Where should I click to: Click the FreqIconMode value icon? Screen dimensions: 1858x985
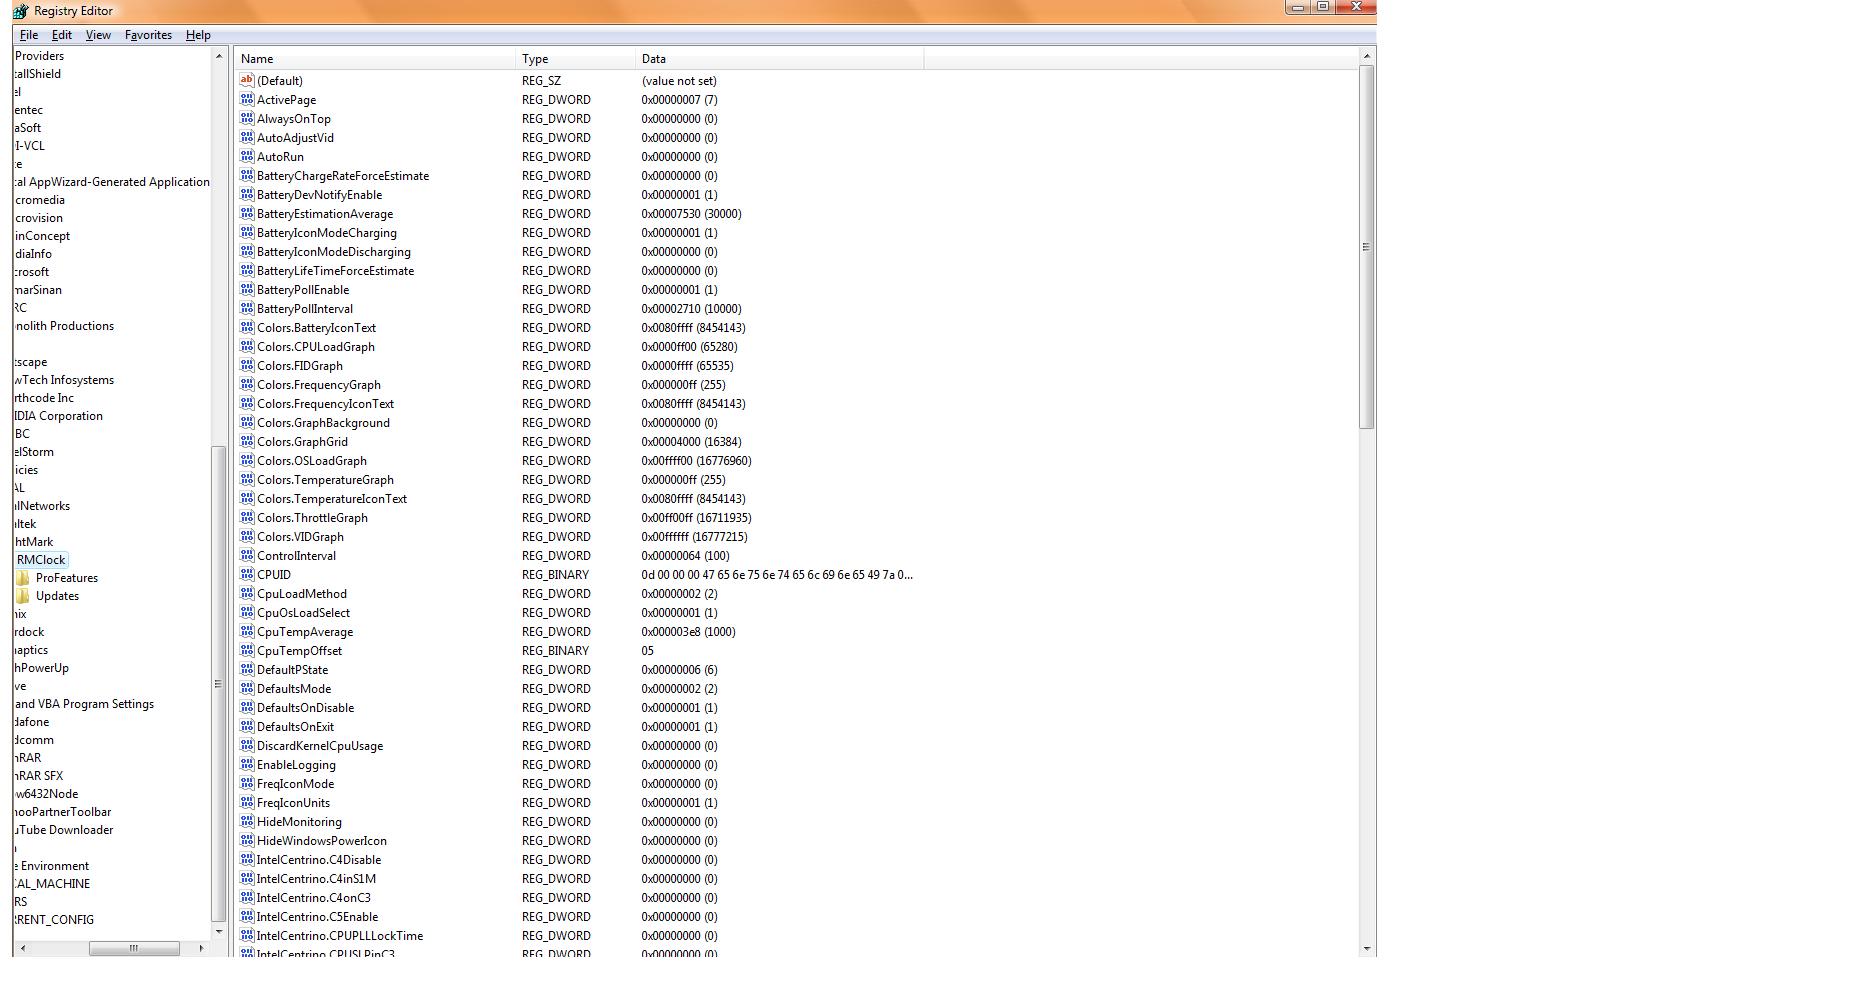click(247, 783)
